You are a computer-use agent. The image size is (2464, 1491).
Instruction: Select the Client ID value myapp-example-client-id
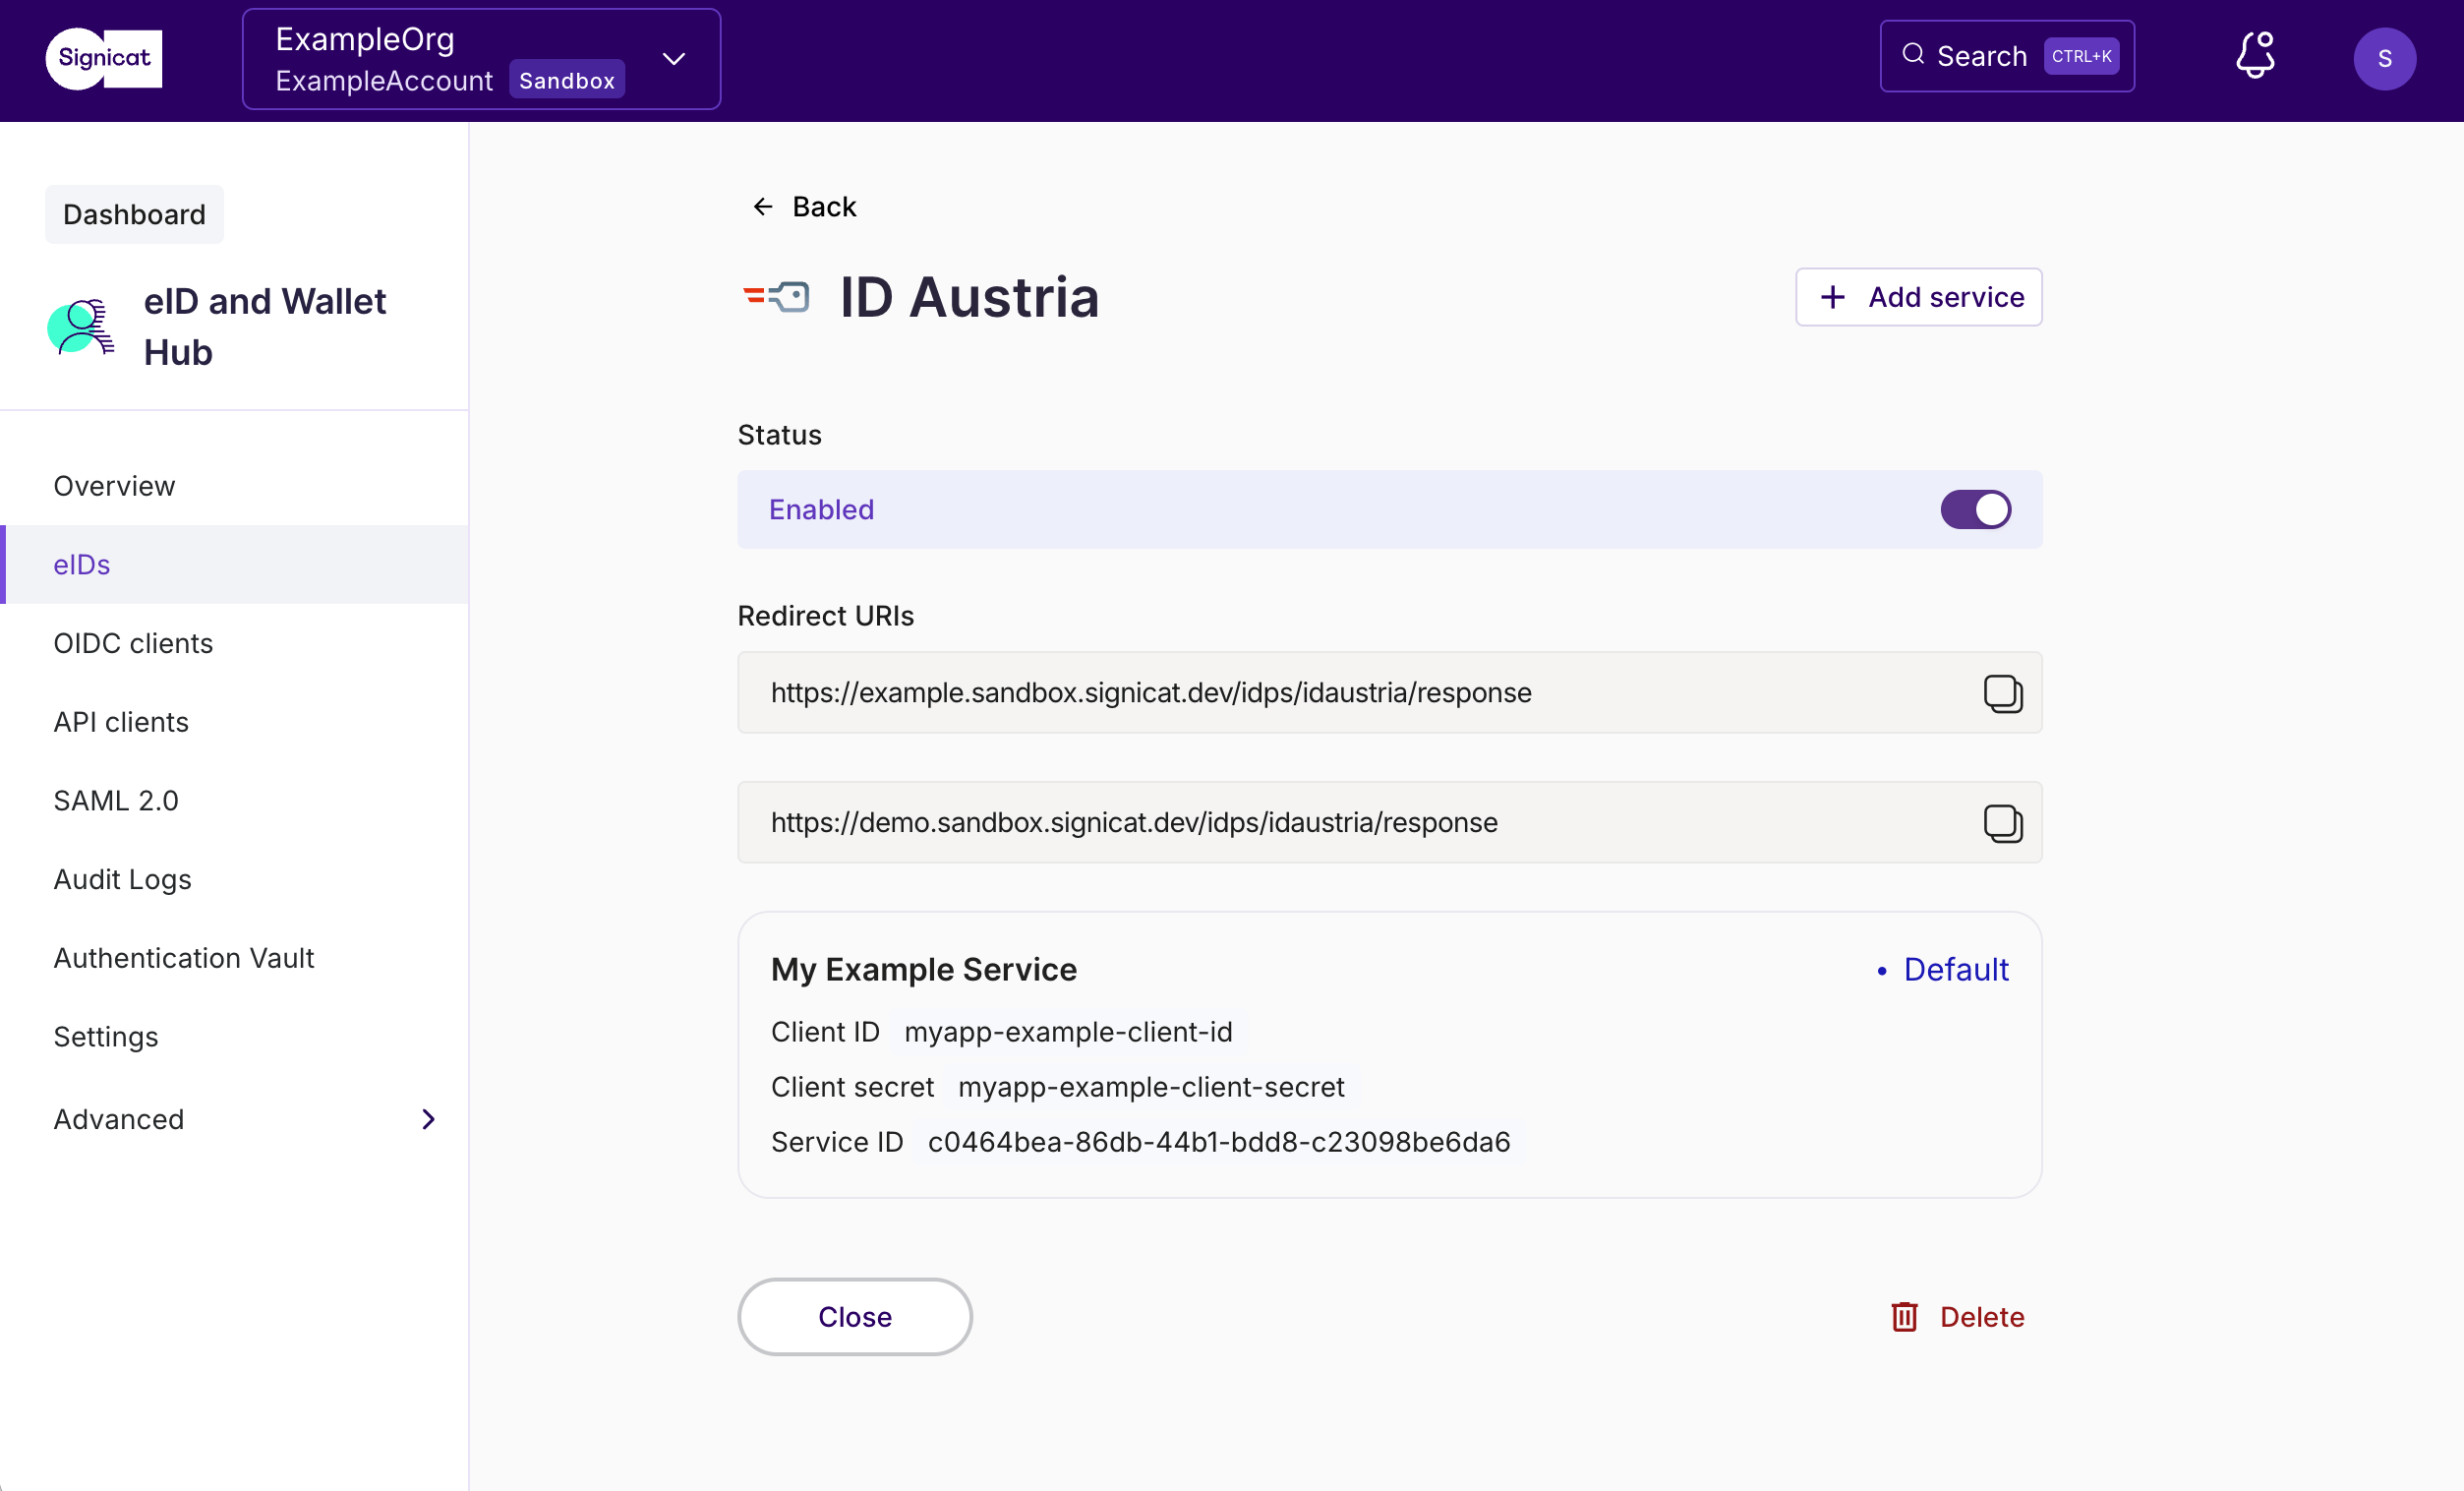tap(1068, 1032)
